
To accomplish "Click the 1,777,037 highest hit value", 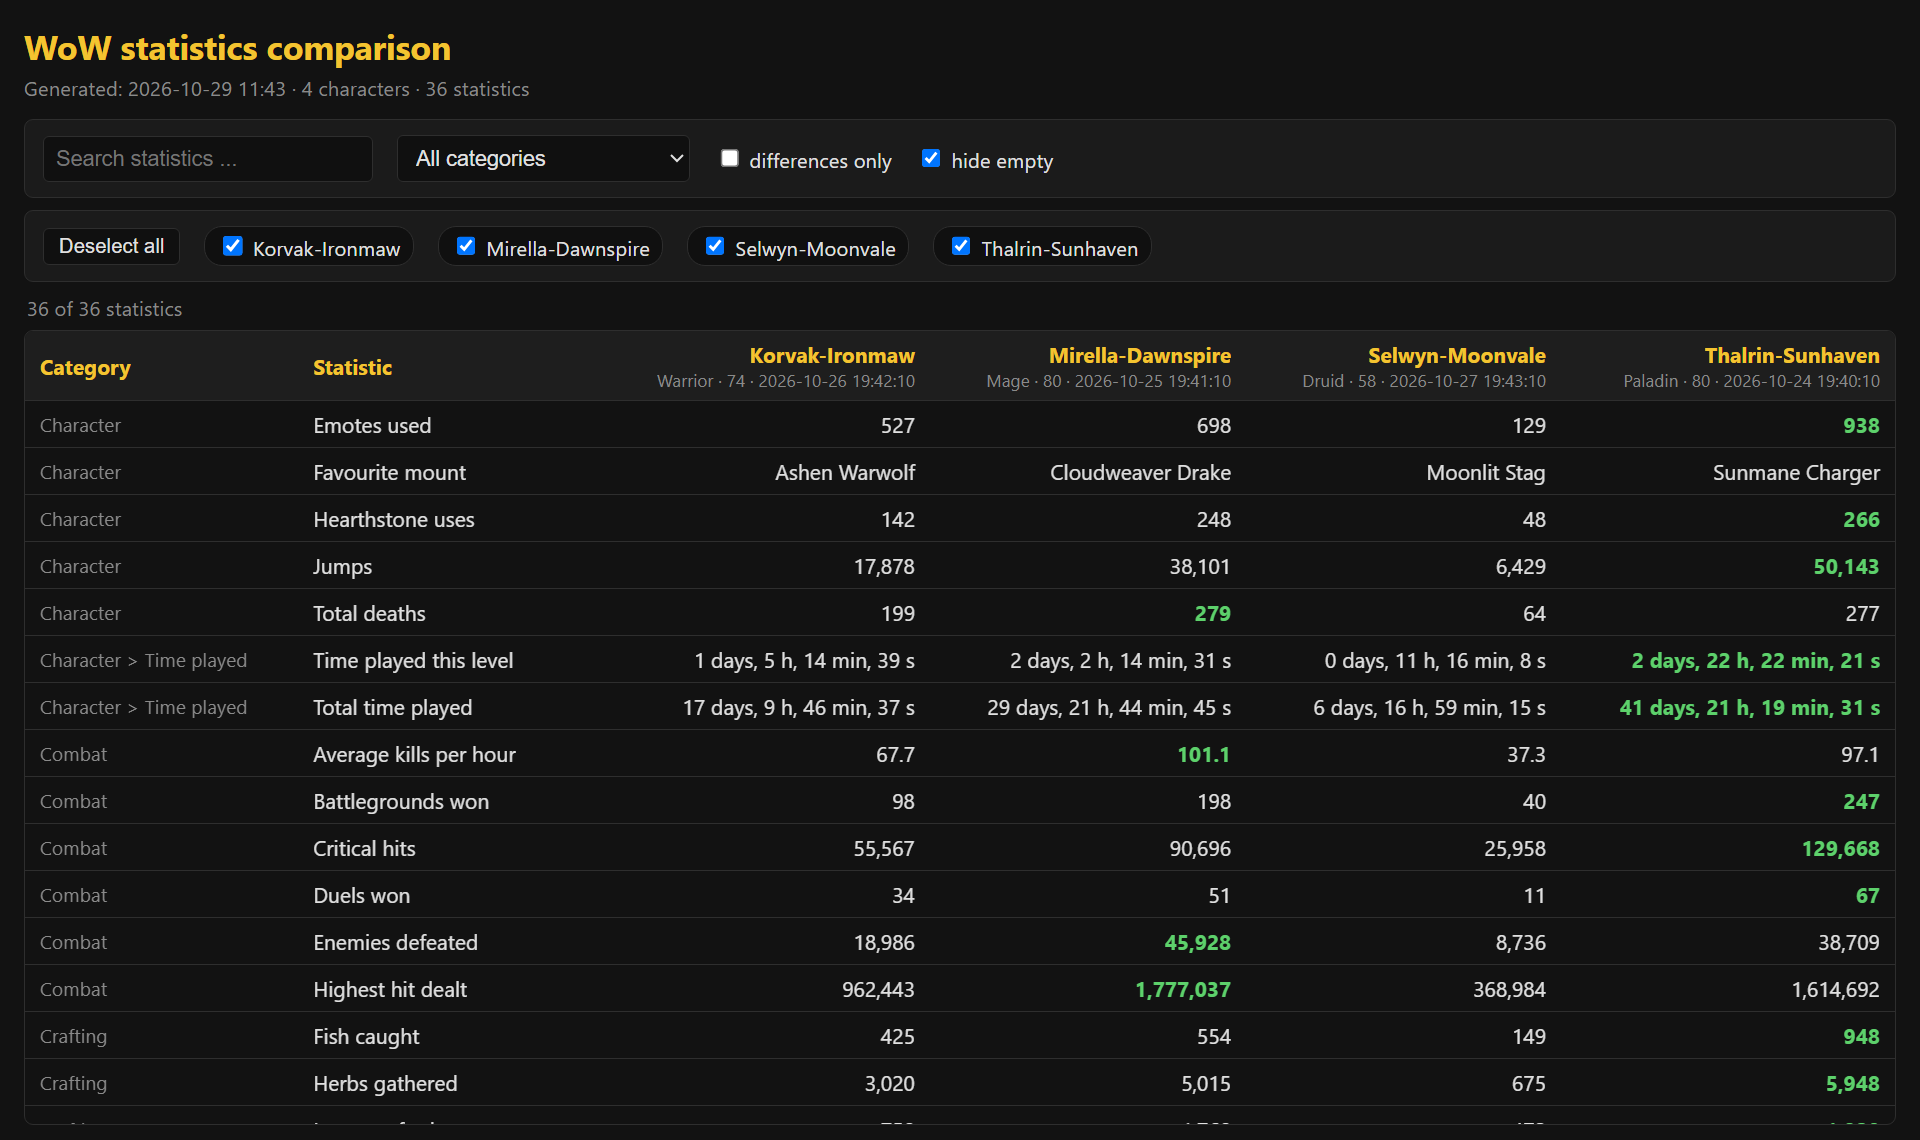I will [1182, 990].
